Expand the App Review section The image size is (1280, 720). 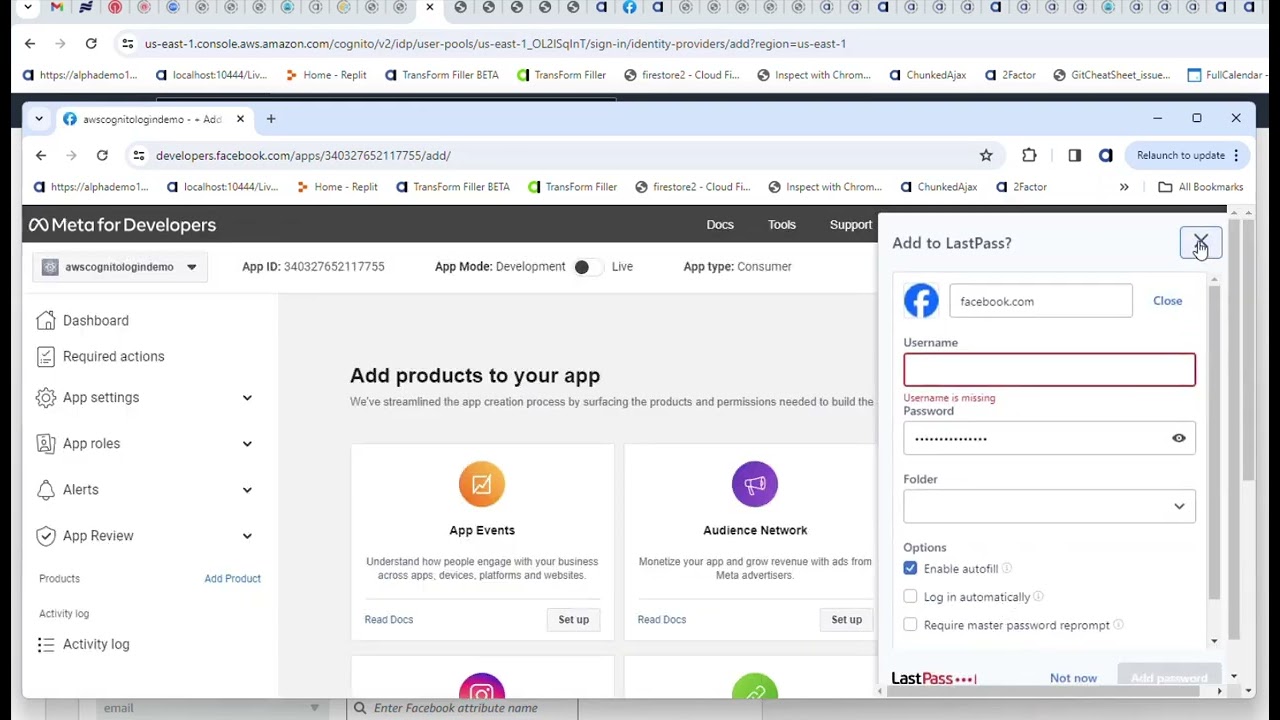click(x=247, y=536)
